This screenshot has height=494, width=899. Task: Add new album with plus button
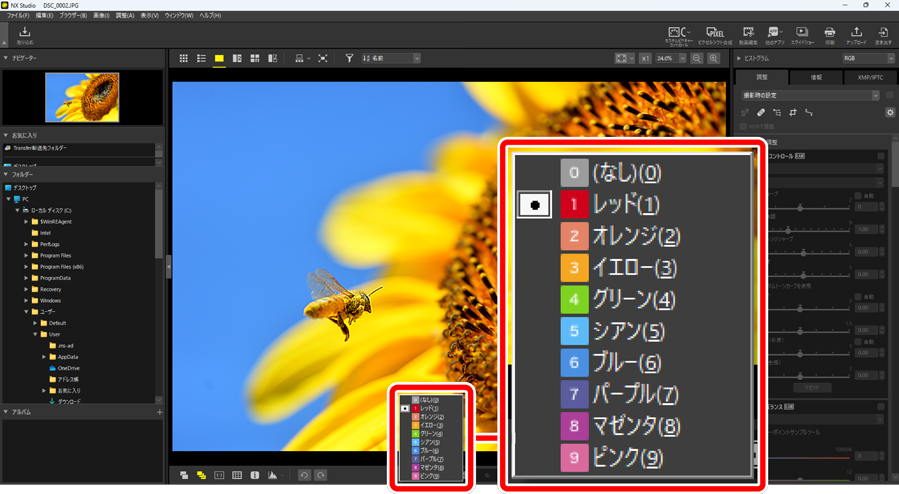tap(159, 412)
